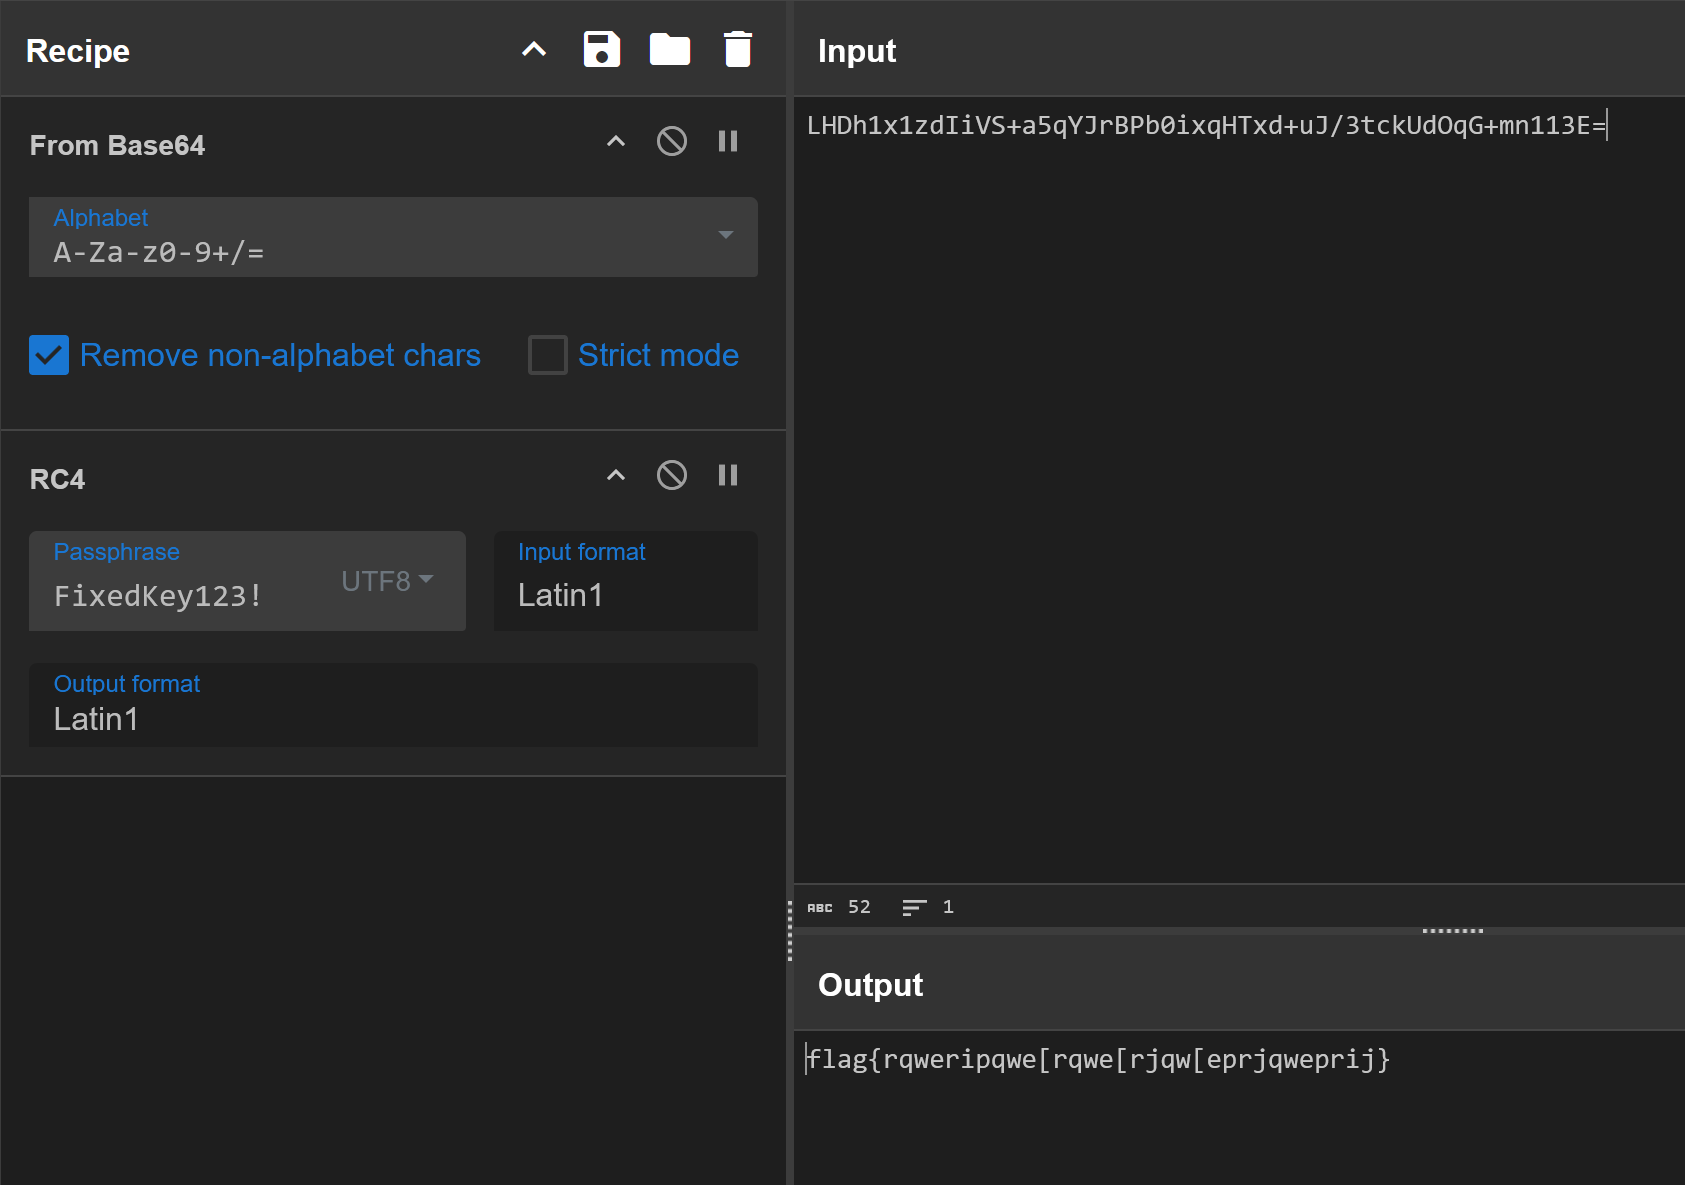This screenshot has width=1685, height=1185.
Task: Collapse the Recipe panel chevron
Action: click(534, 49)
